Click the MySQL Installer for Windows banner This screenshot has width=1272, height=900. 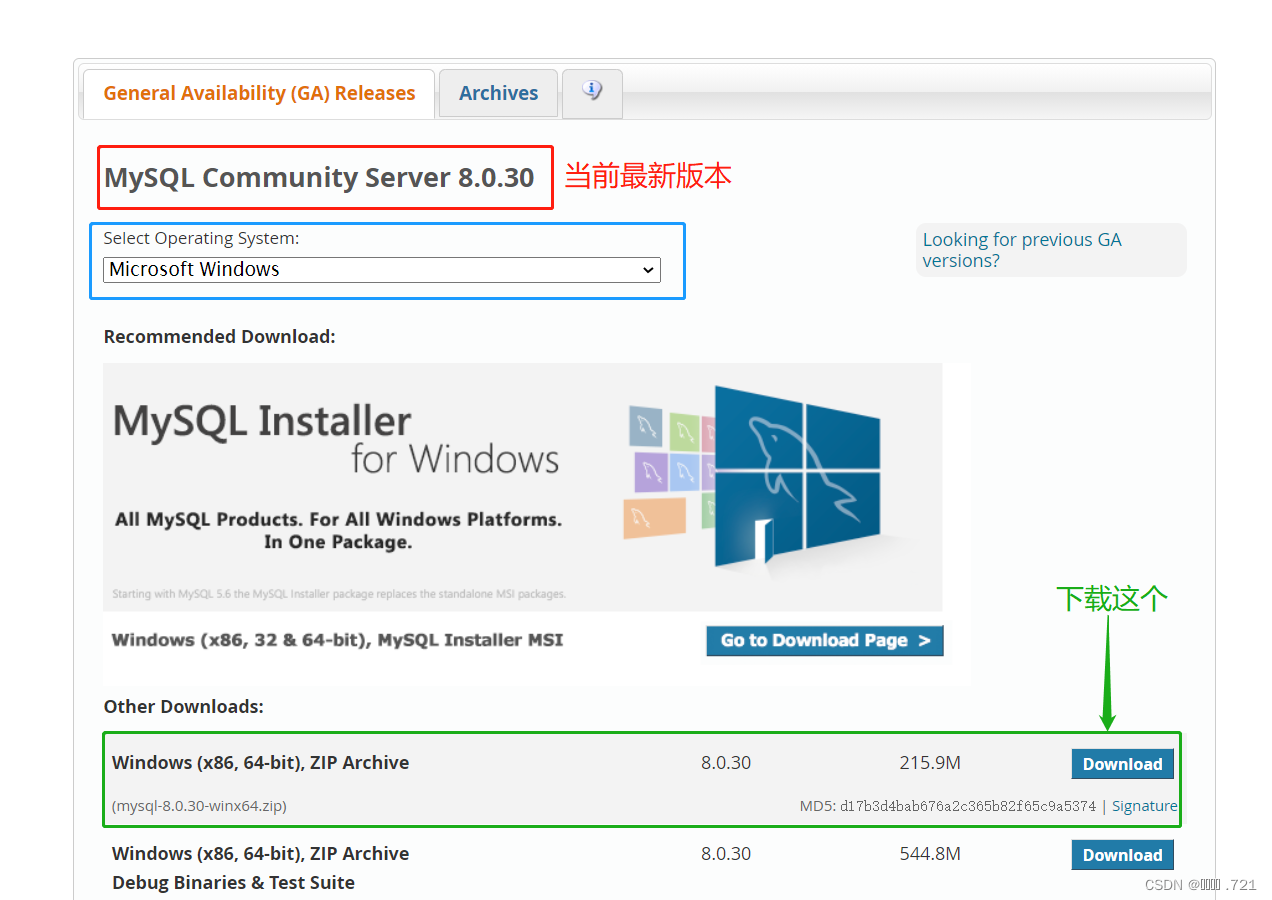coord(523,487)
